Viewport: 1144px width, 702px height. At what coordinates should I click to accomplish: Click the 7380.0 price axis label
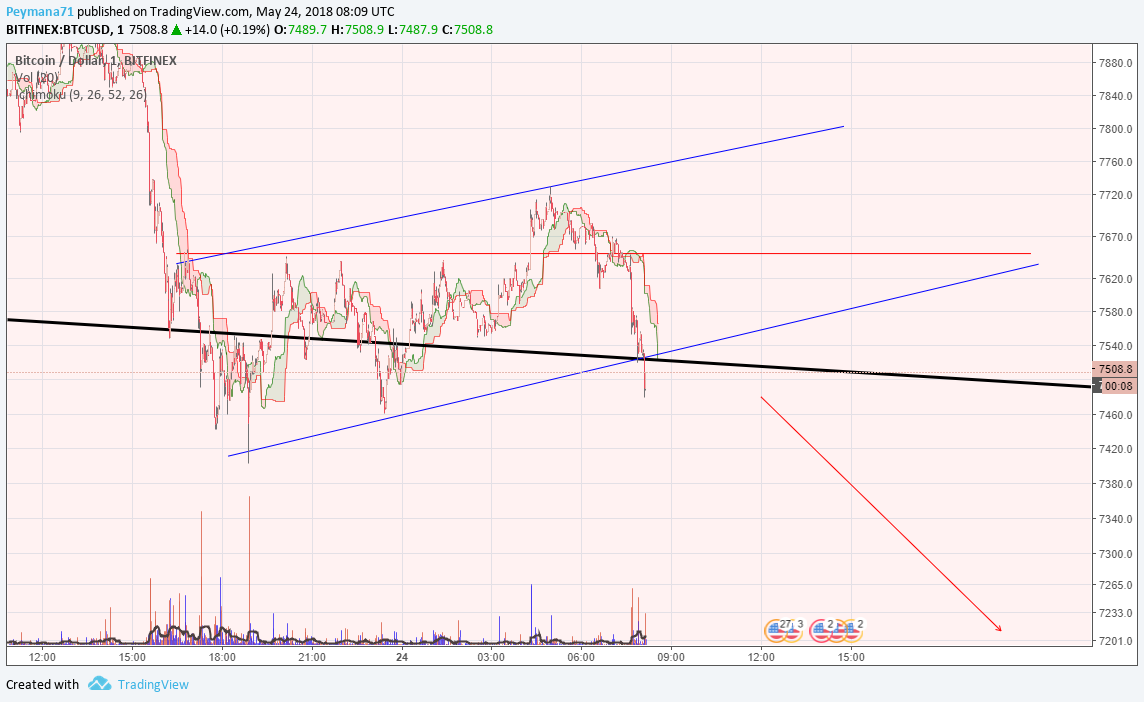coord(1116,484)
